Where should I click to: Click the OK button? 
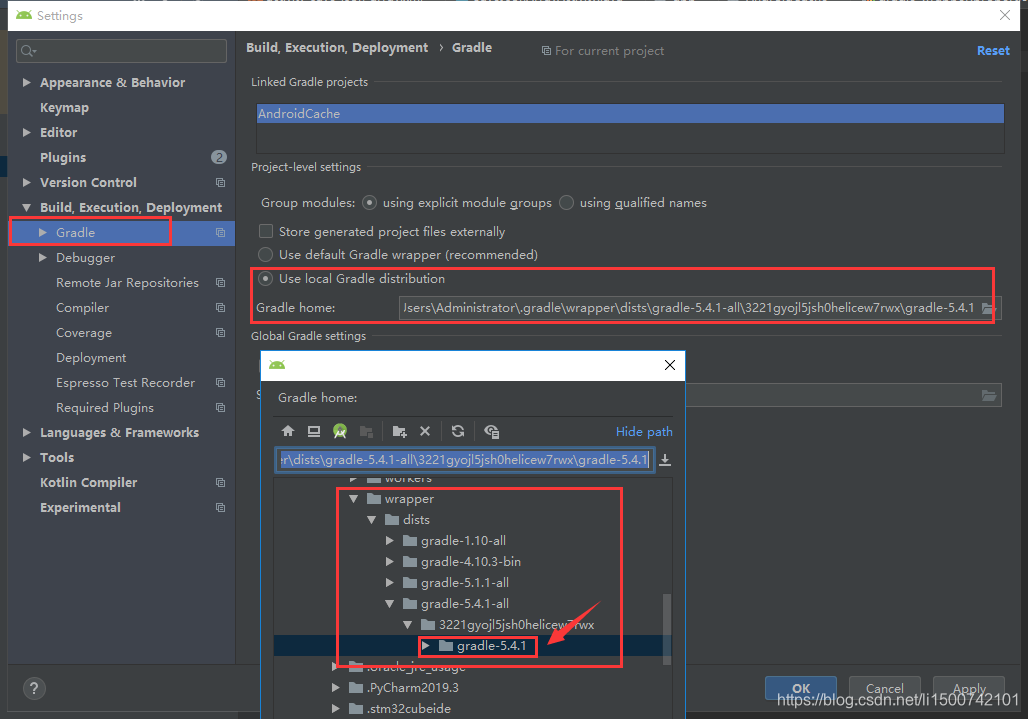(801, 688)
